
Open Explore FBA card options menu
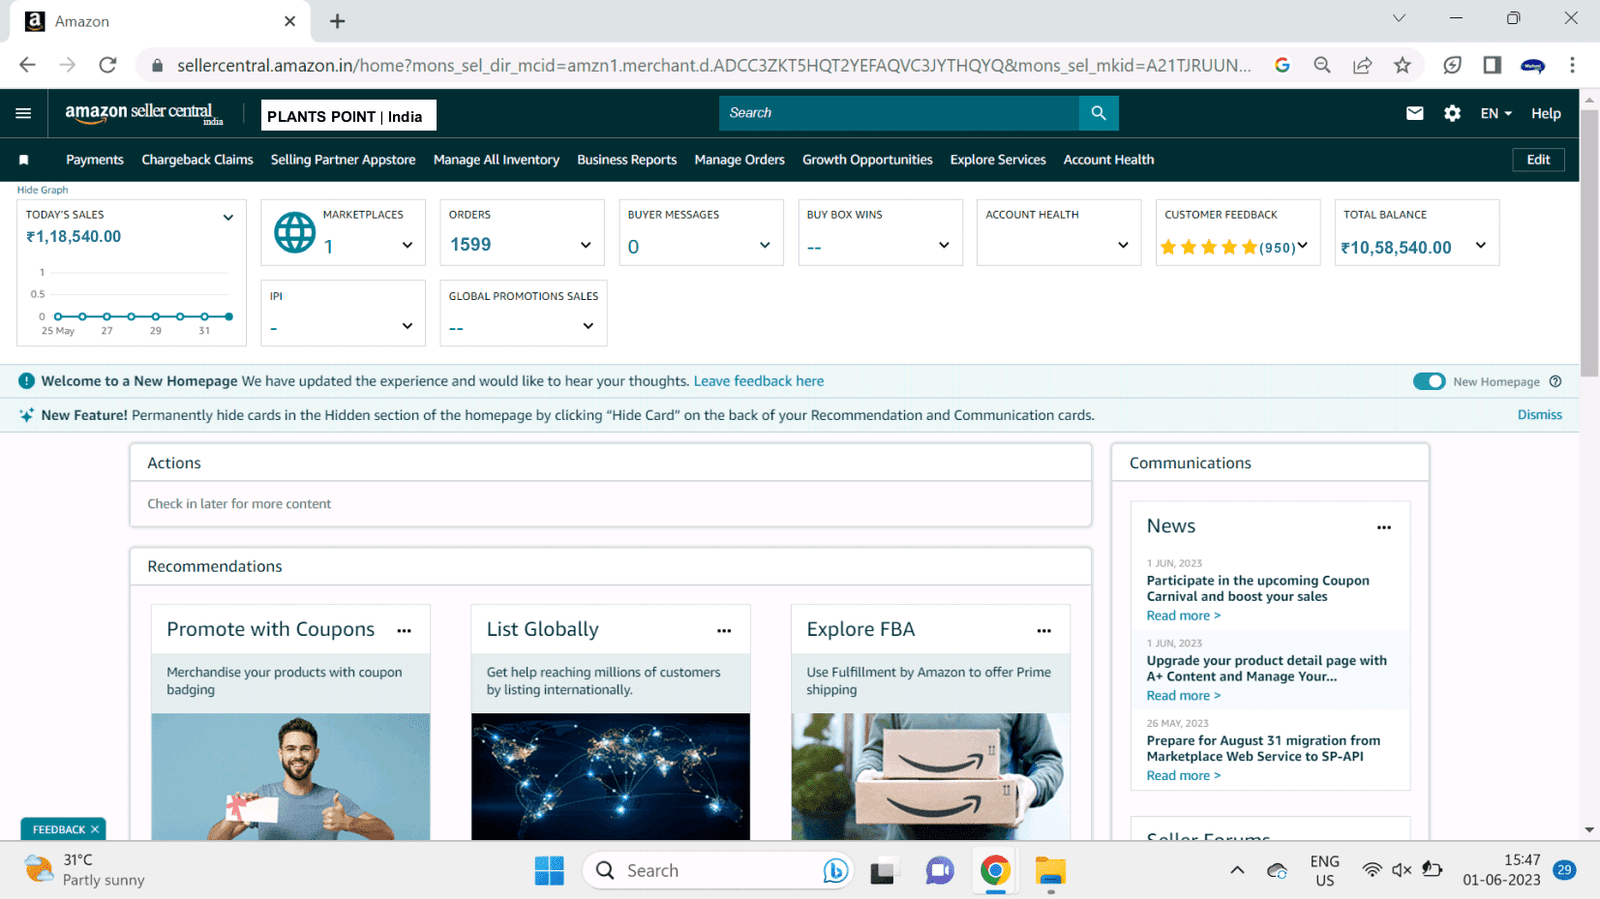click(1044, 631)
